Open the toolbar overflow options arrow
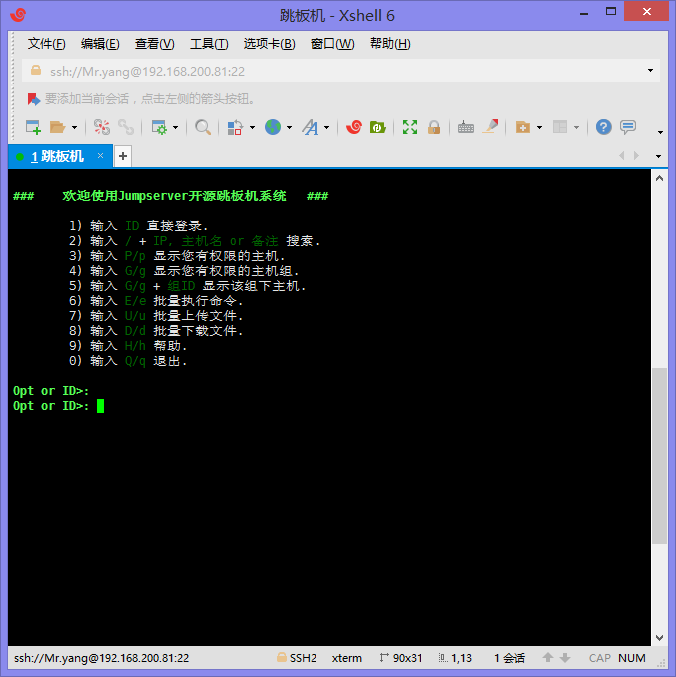Viewport: 676px width, 677px height. (x=660, y=132)
